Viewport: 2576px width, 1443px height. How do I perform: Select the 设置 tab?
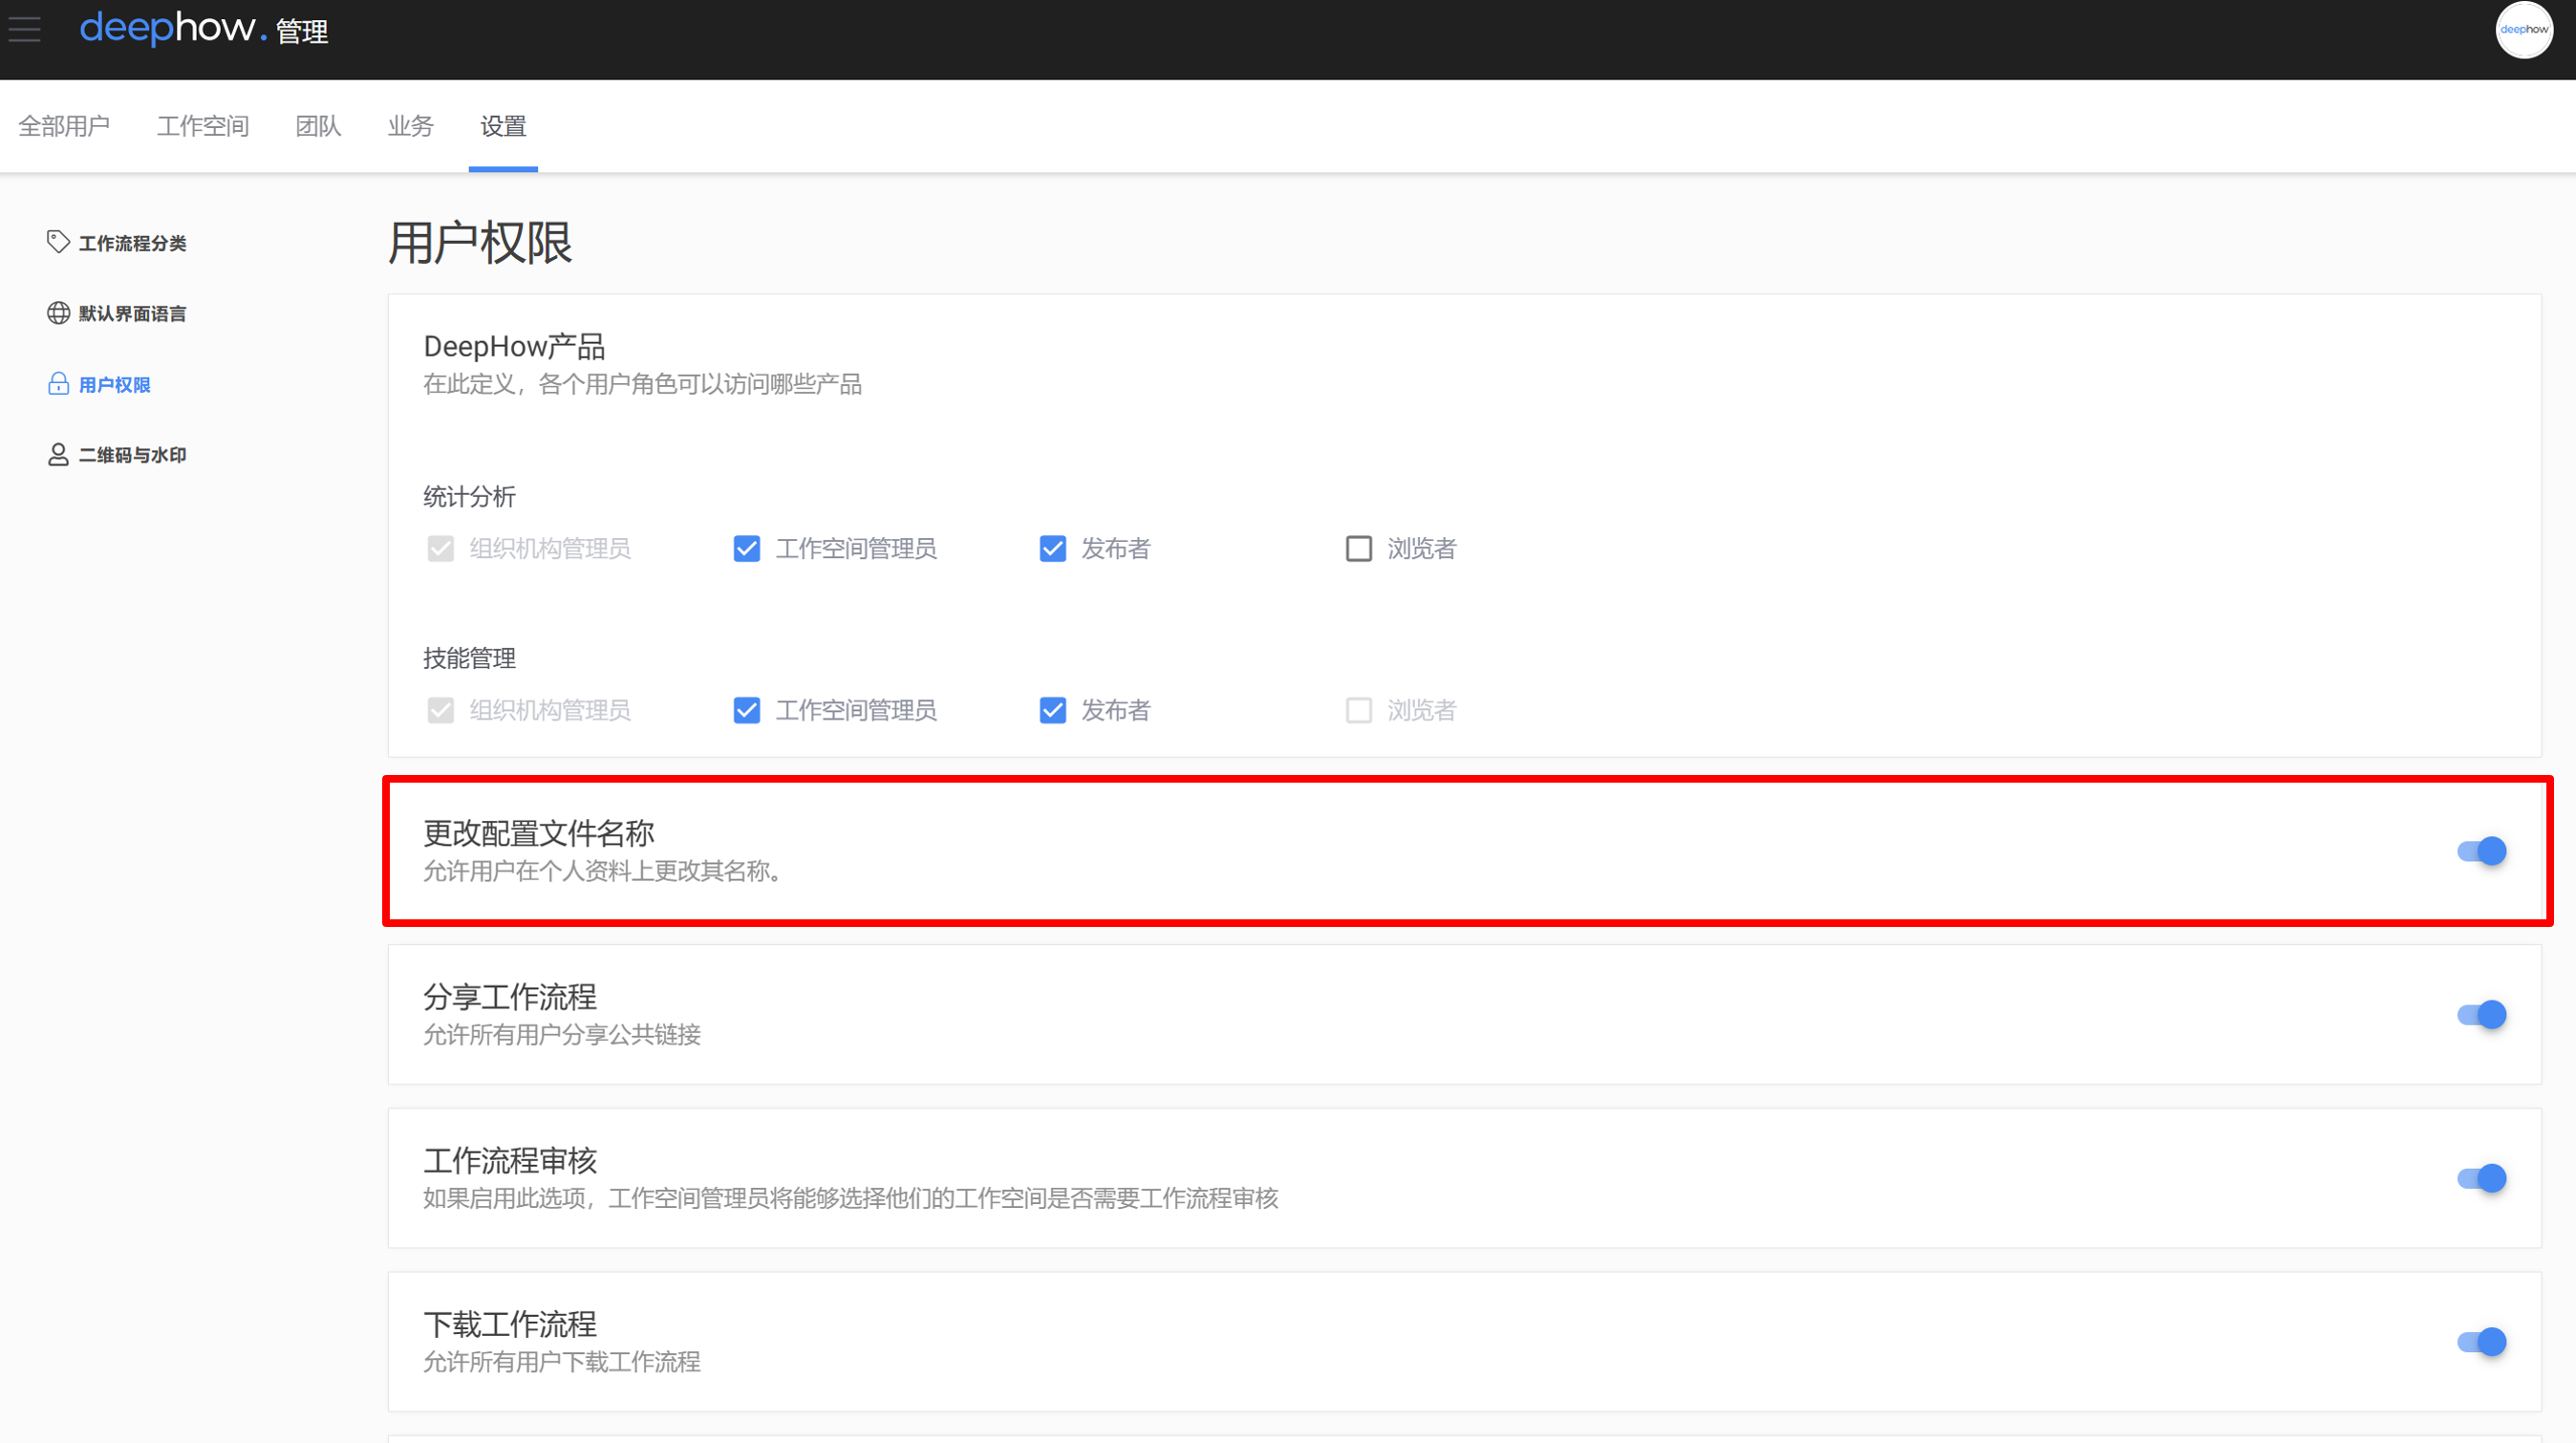[503, 126]
